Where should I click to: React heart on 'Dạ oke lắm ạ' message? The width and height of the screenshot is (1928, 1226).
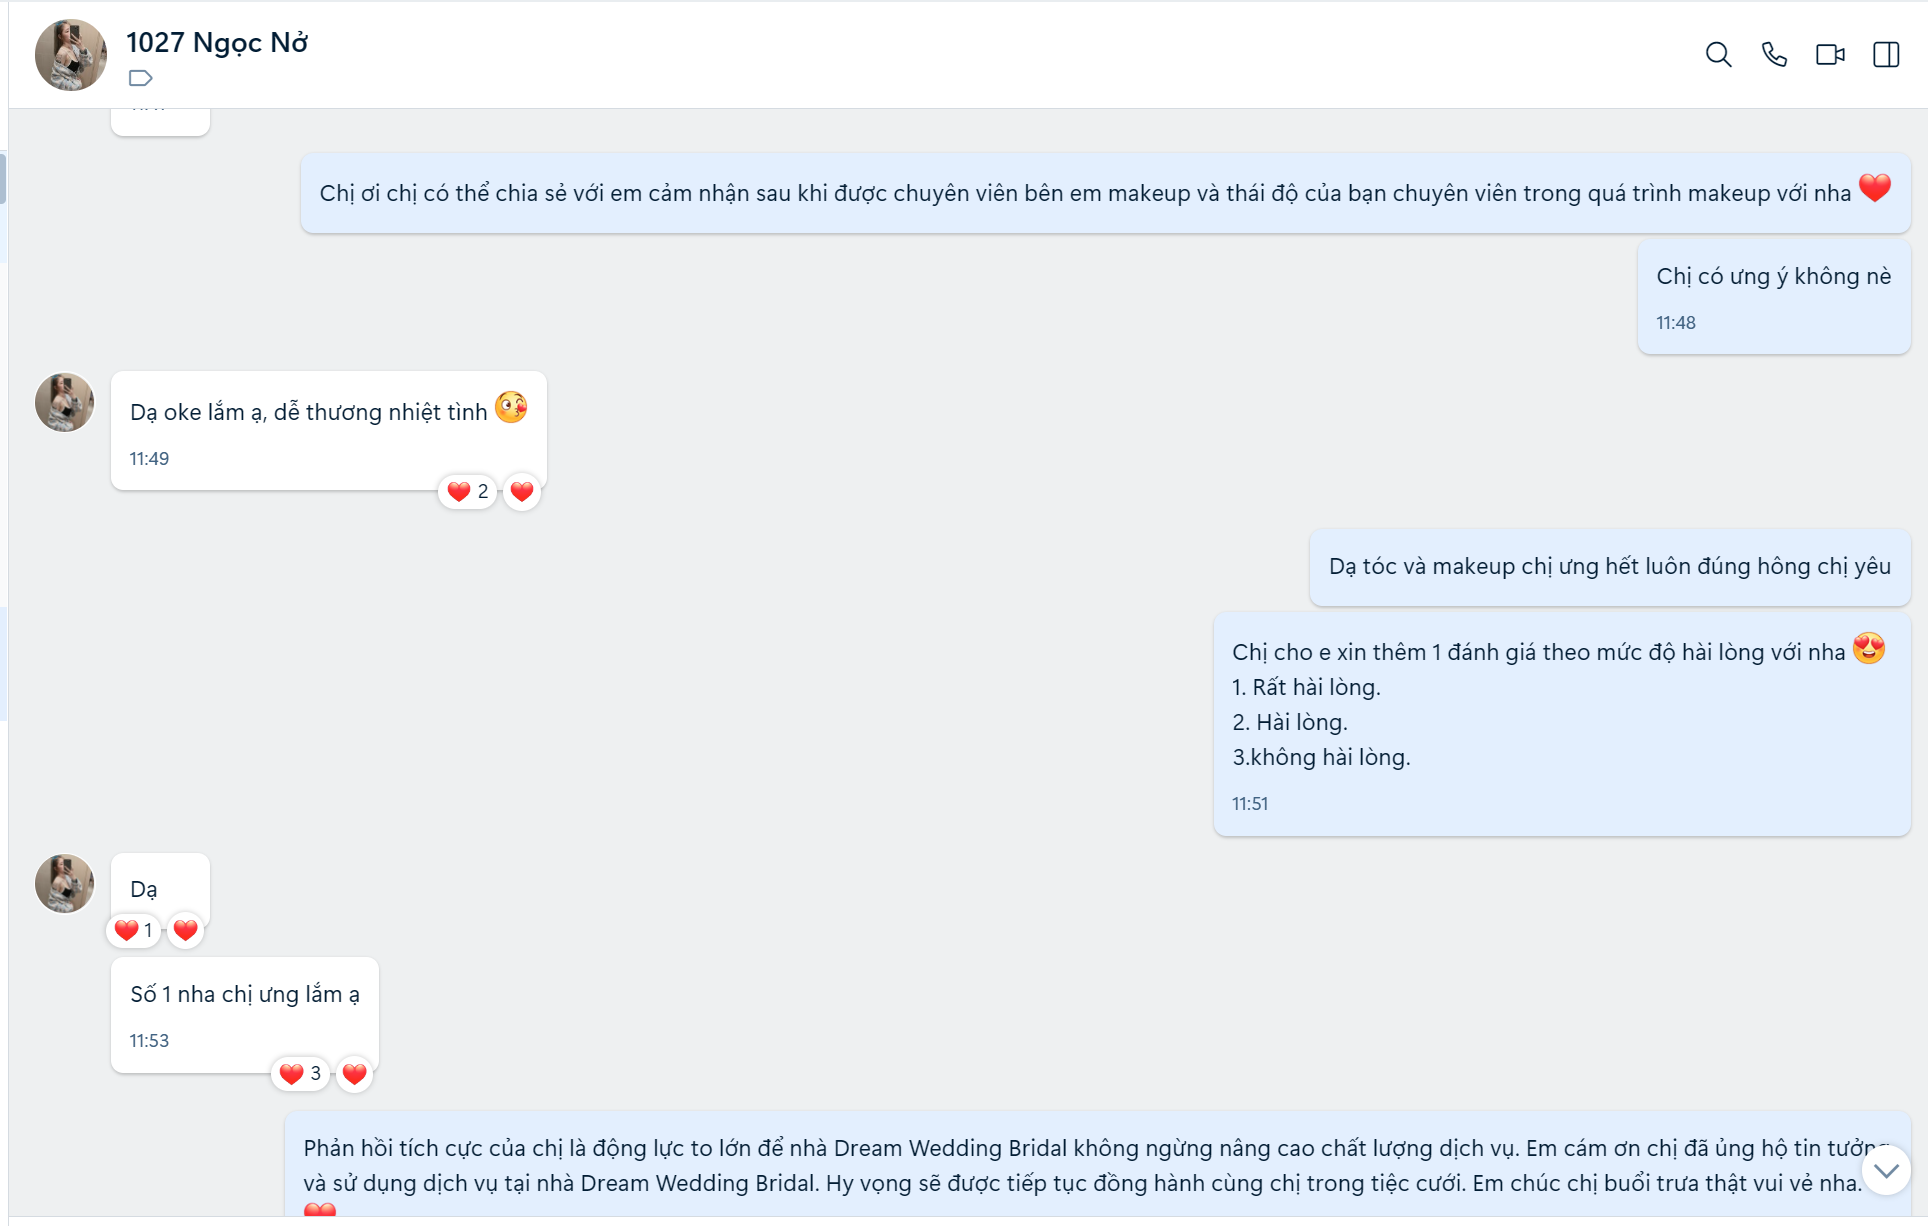[x=522, y=491]
